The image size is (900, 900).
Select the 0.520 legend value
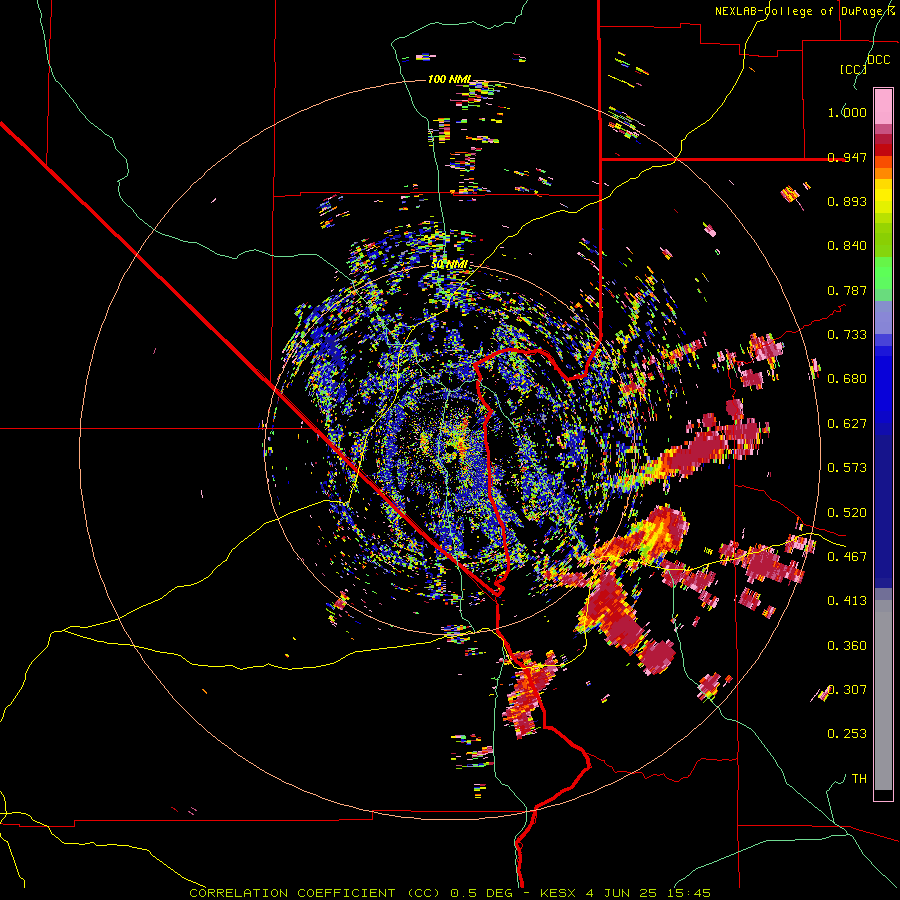pyautogui.click(x=847, y=513)
